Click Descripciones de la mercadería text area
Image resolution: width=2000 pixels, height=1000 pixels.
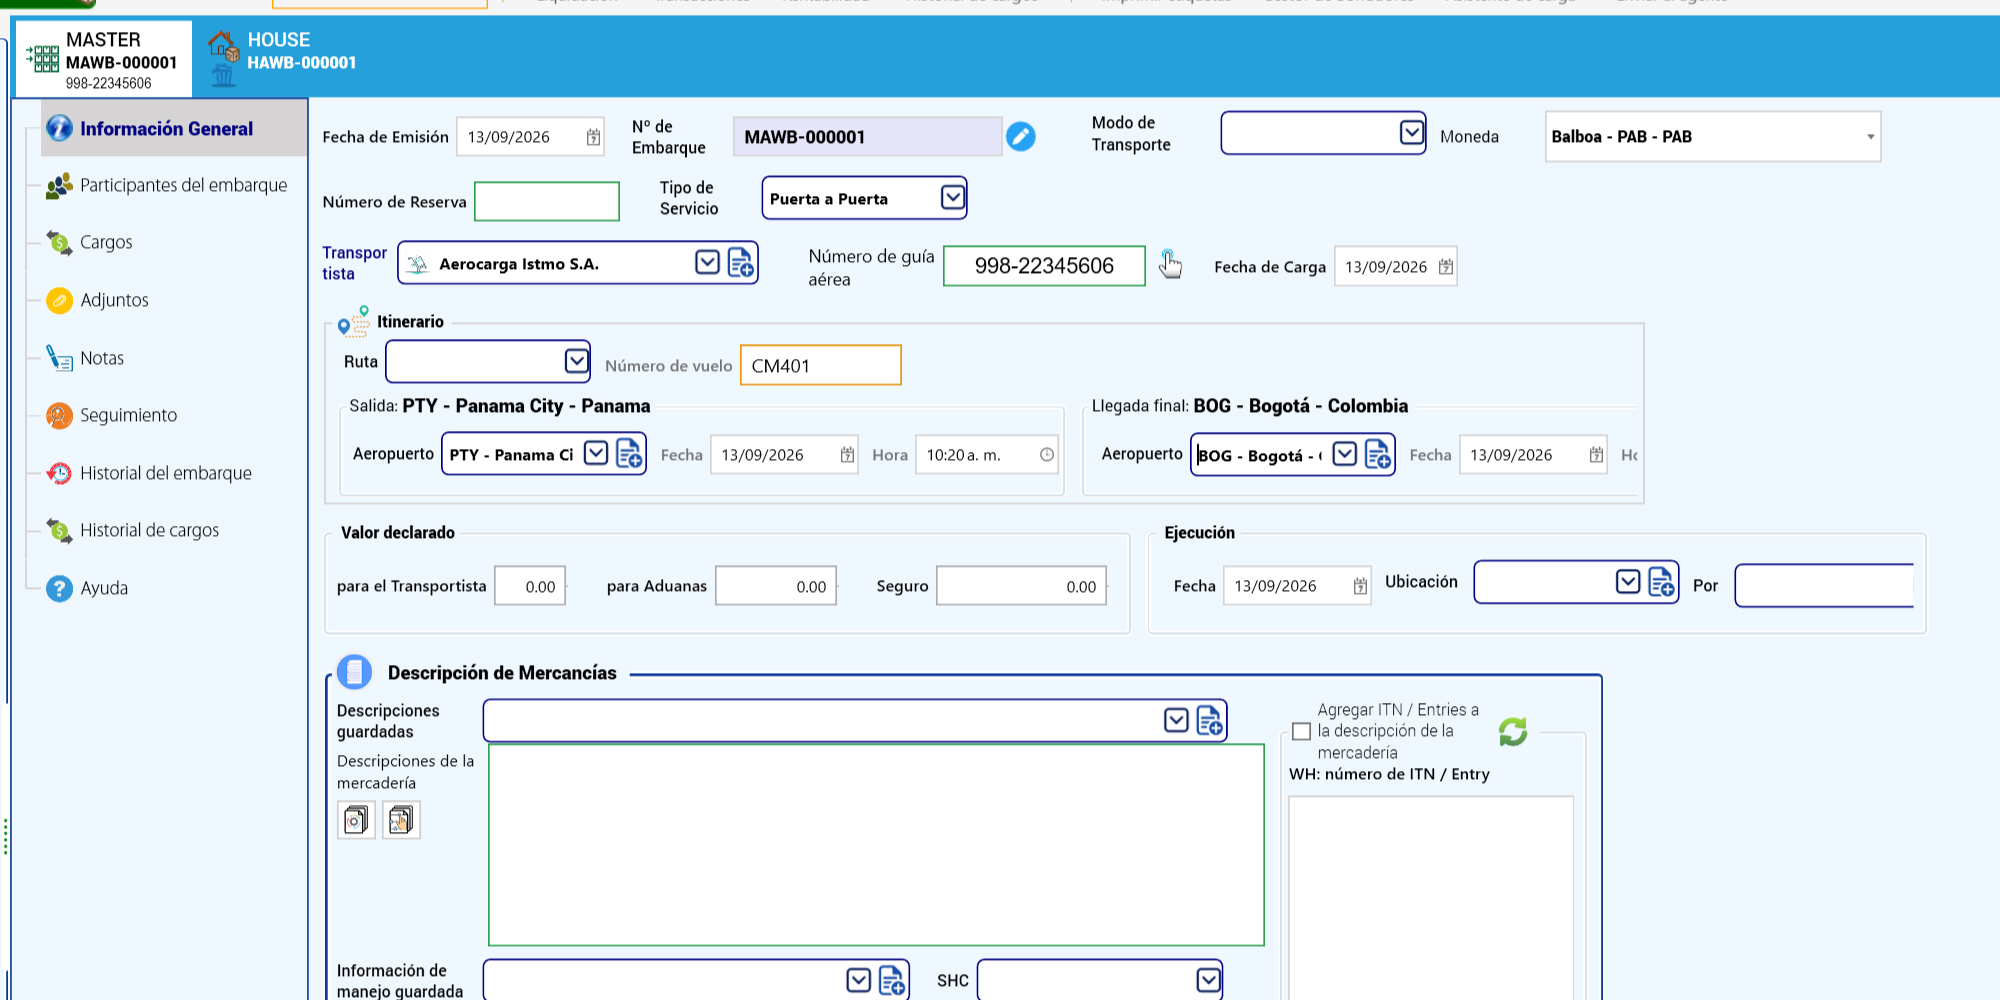876,845
